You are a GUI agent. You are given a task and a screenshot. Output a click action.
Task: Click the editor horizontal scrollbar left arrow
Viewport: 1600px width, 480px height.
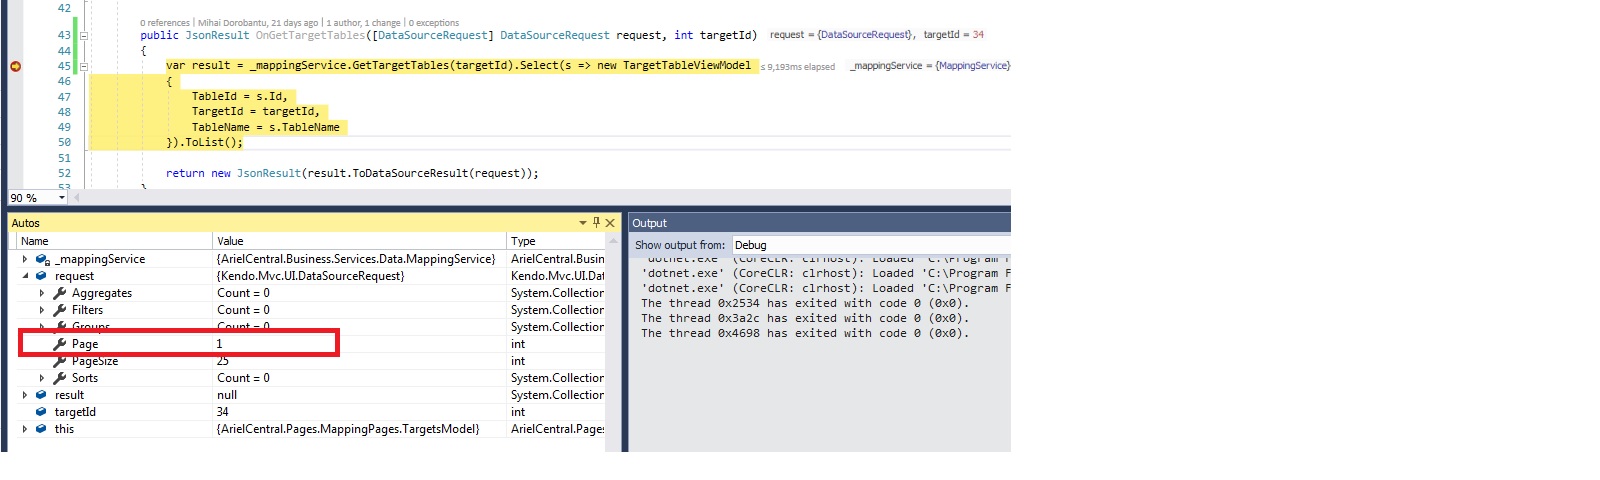click(78, 197)
